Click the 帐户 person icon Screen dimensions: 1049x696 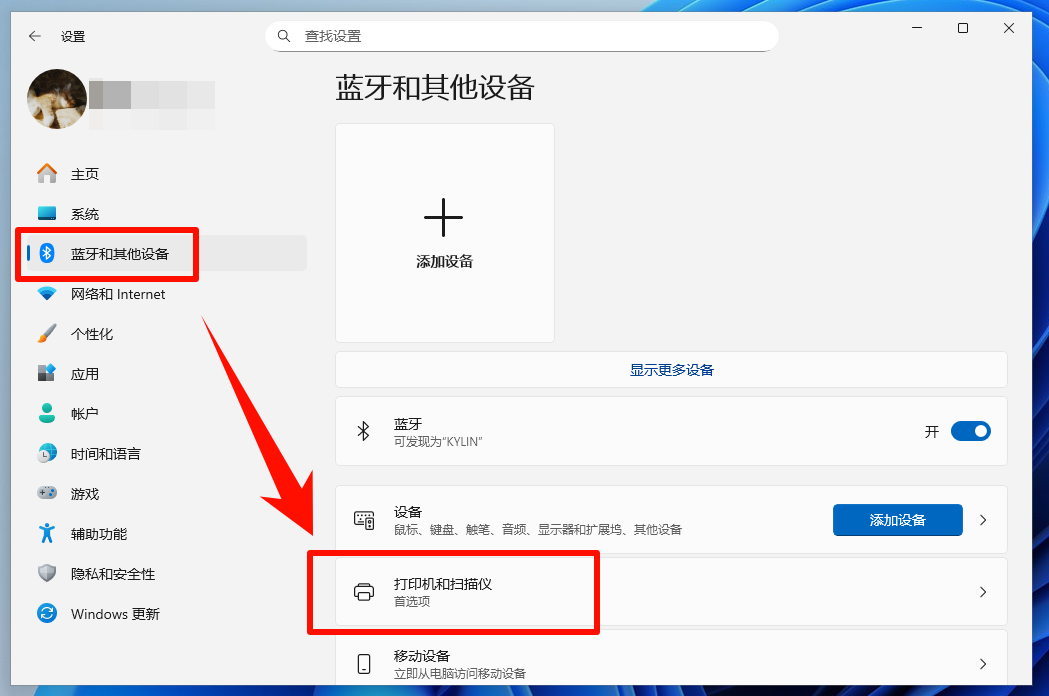click(x=47, y=413)
